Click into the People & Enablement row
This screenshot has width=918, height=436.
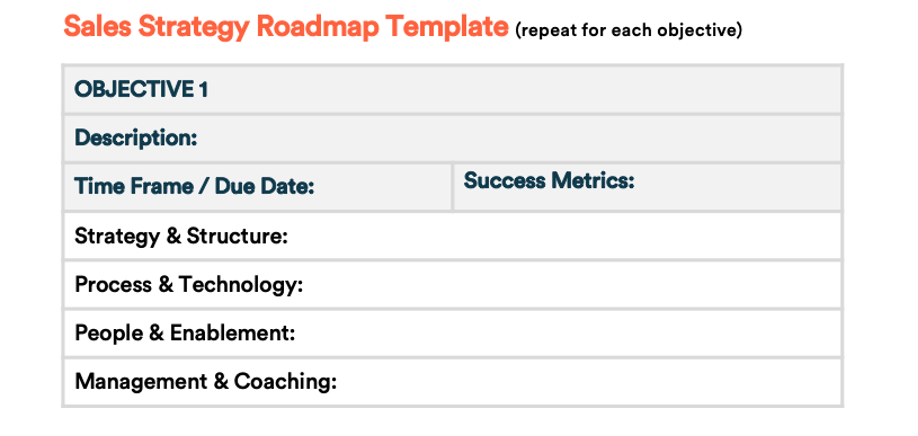point(452,333)
